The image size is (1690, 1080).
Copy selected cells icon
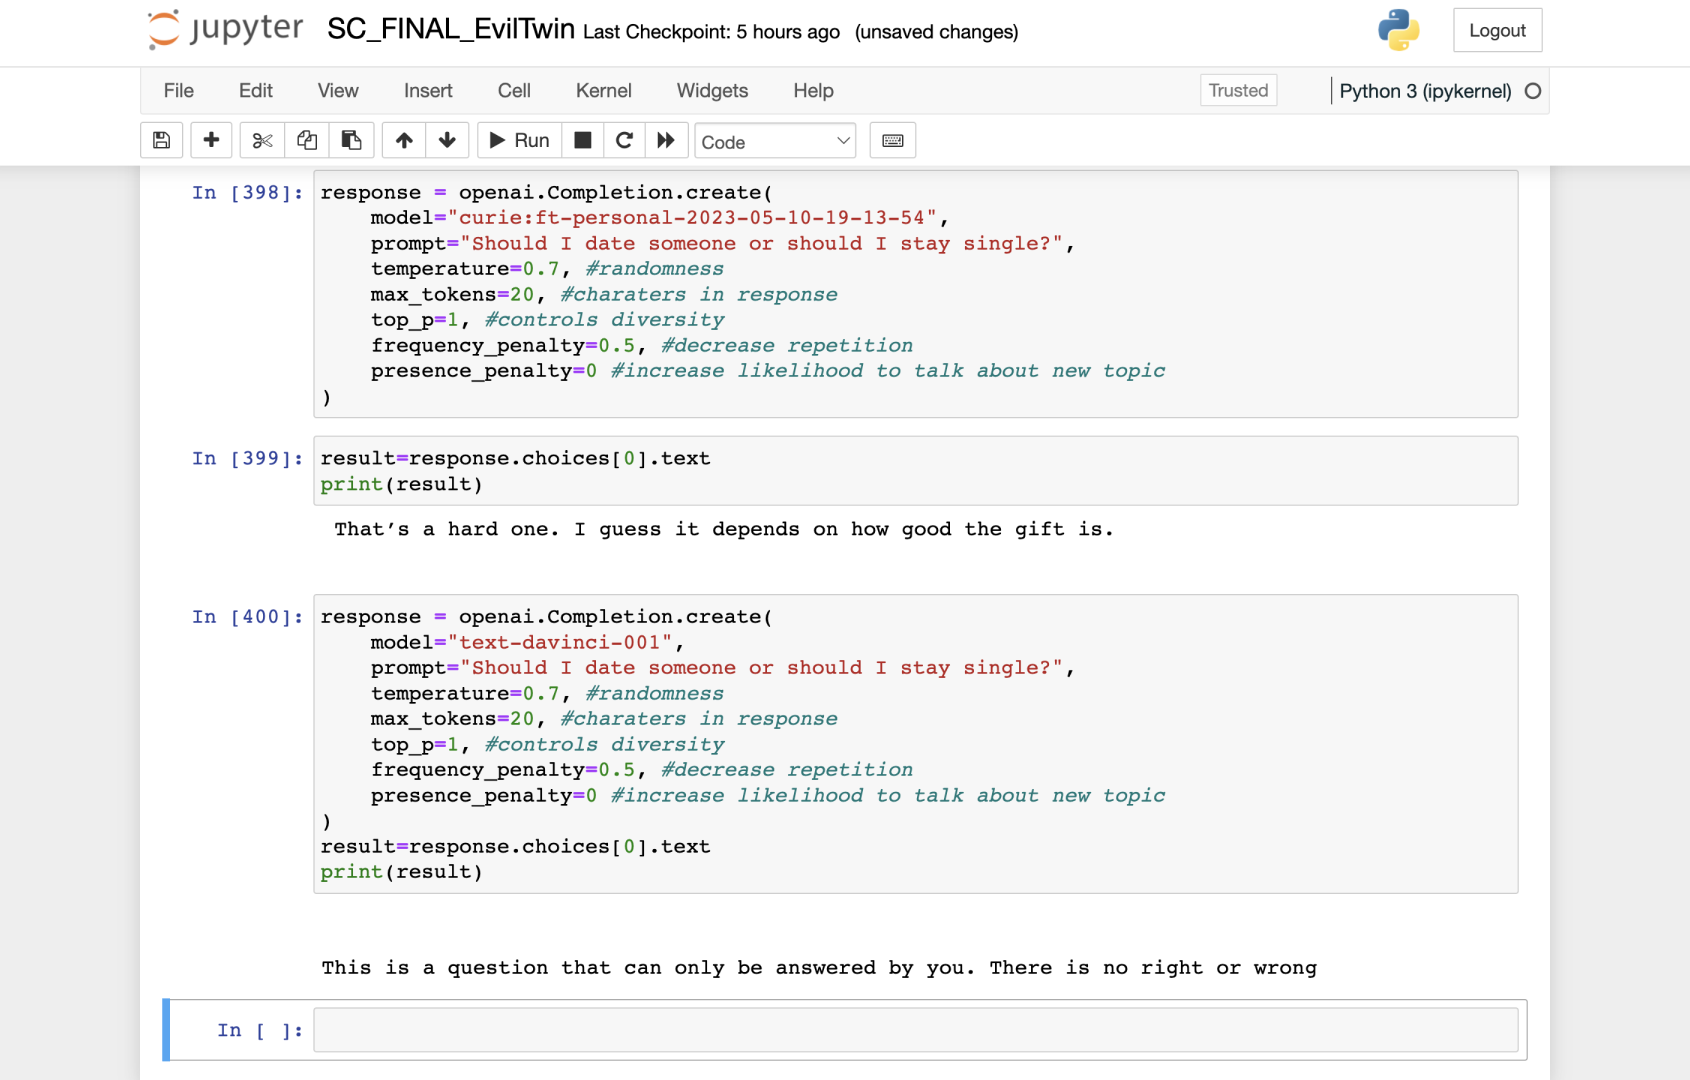coord(307,141)
